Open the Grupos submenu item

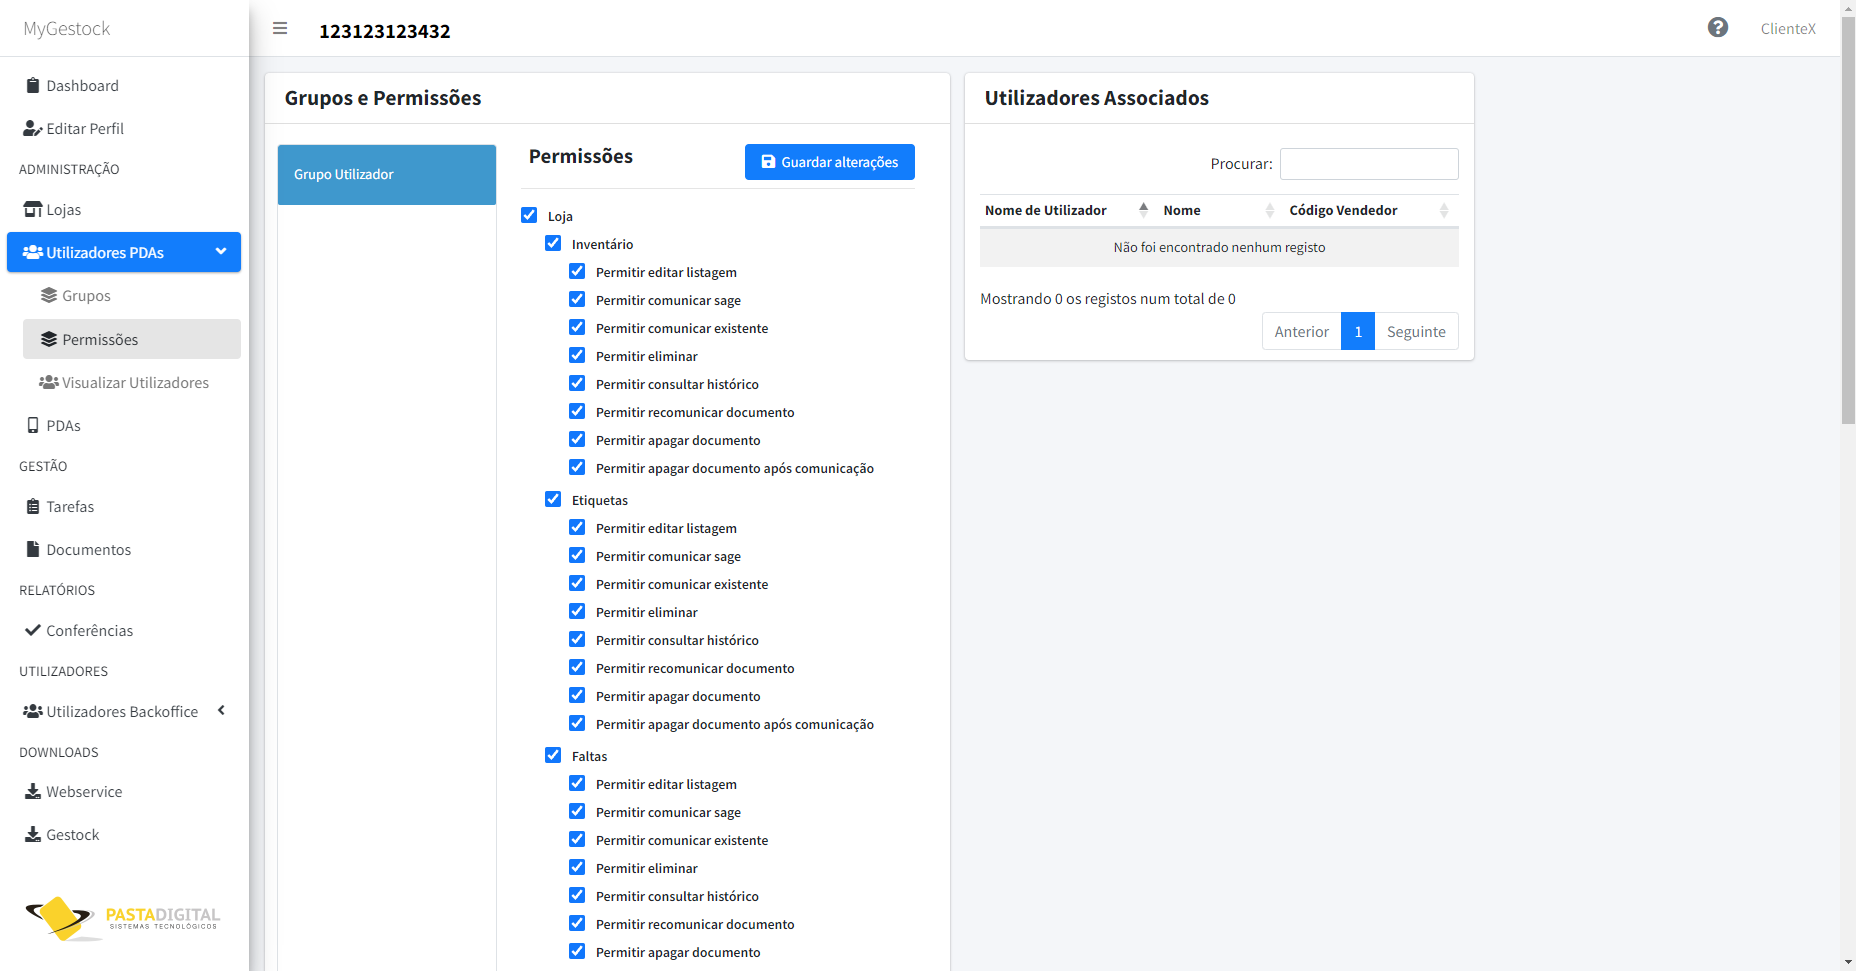(132, 296)
